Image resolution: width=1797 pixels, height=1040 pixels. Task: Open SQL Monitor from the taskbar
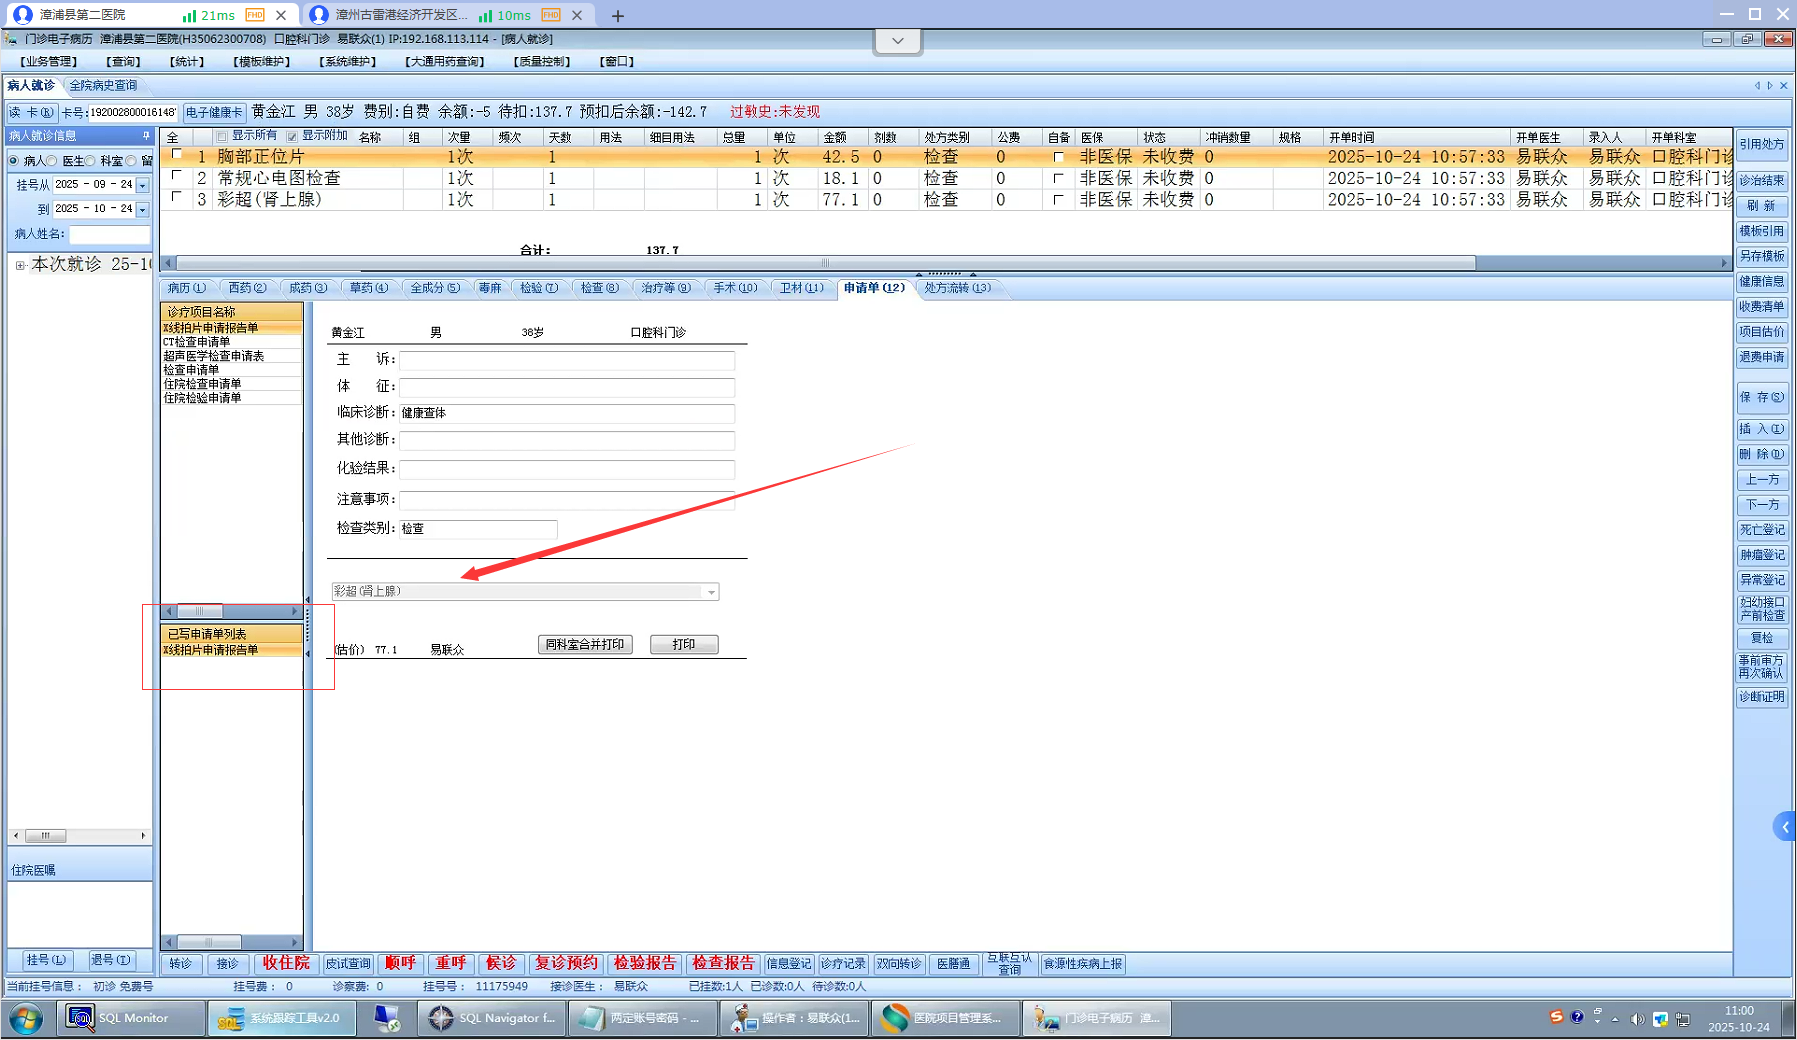(x=130, y=1018)
